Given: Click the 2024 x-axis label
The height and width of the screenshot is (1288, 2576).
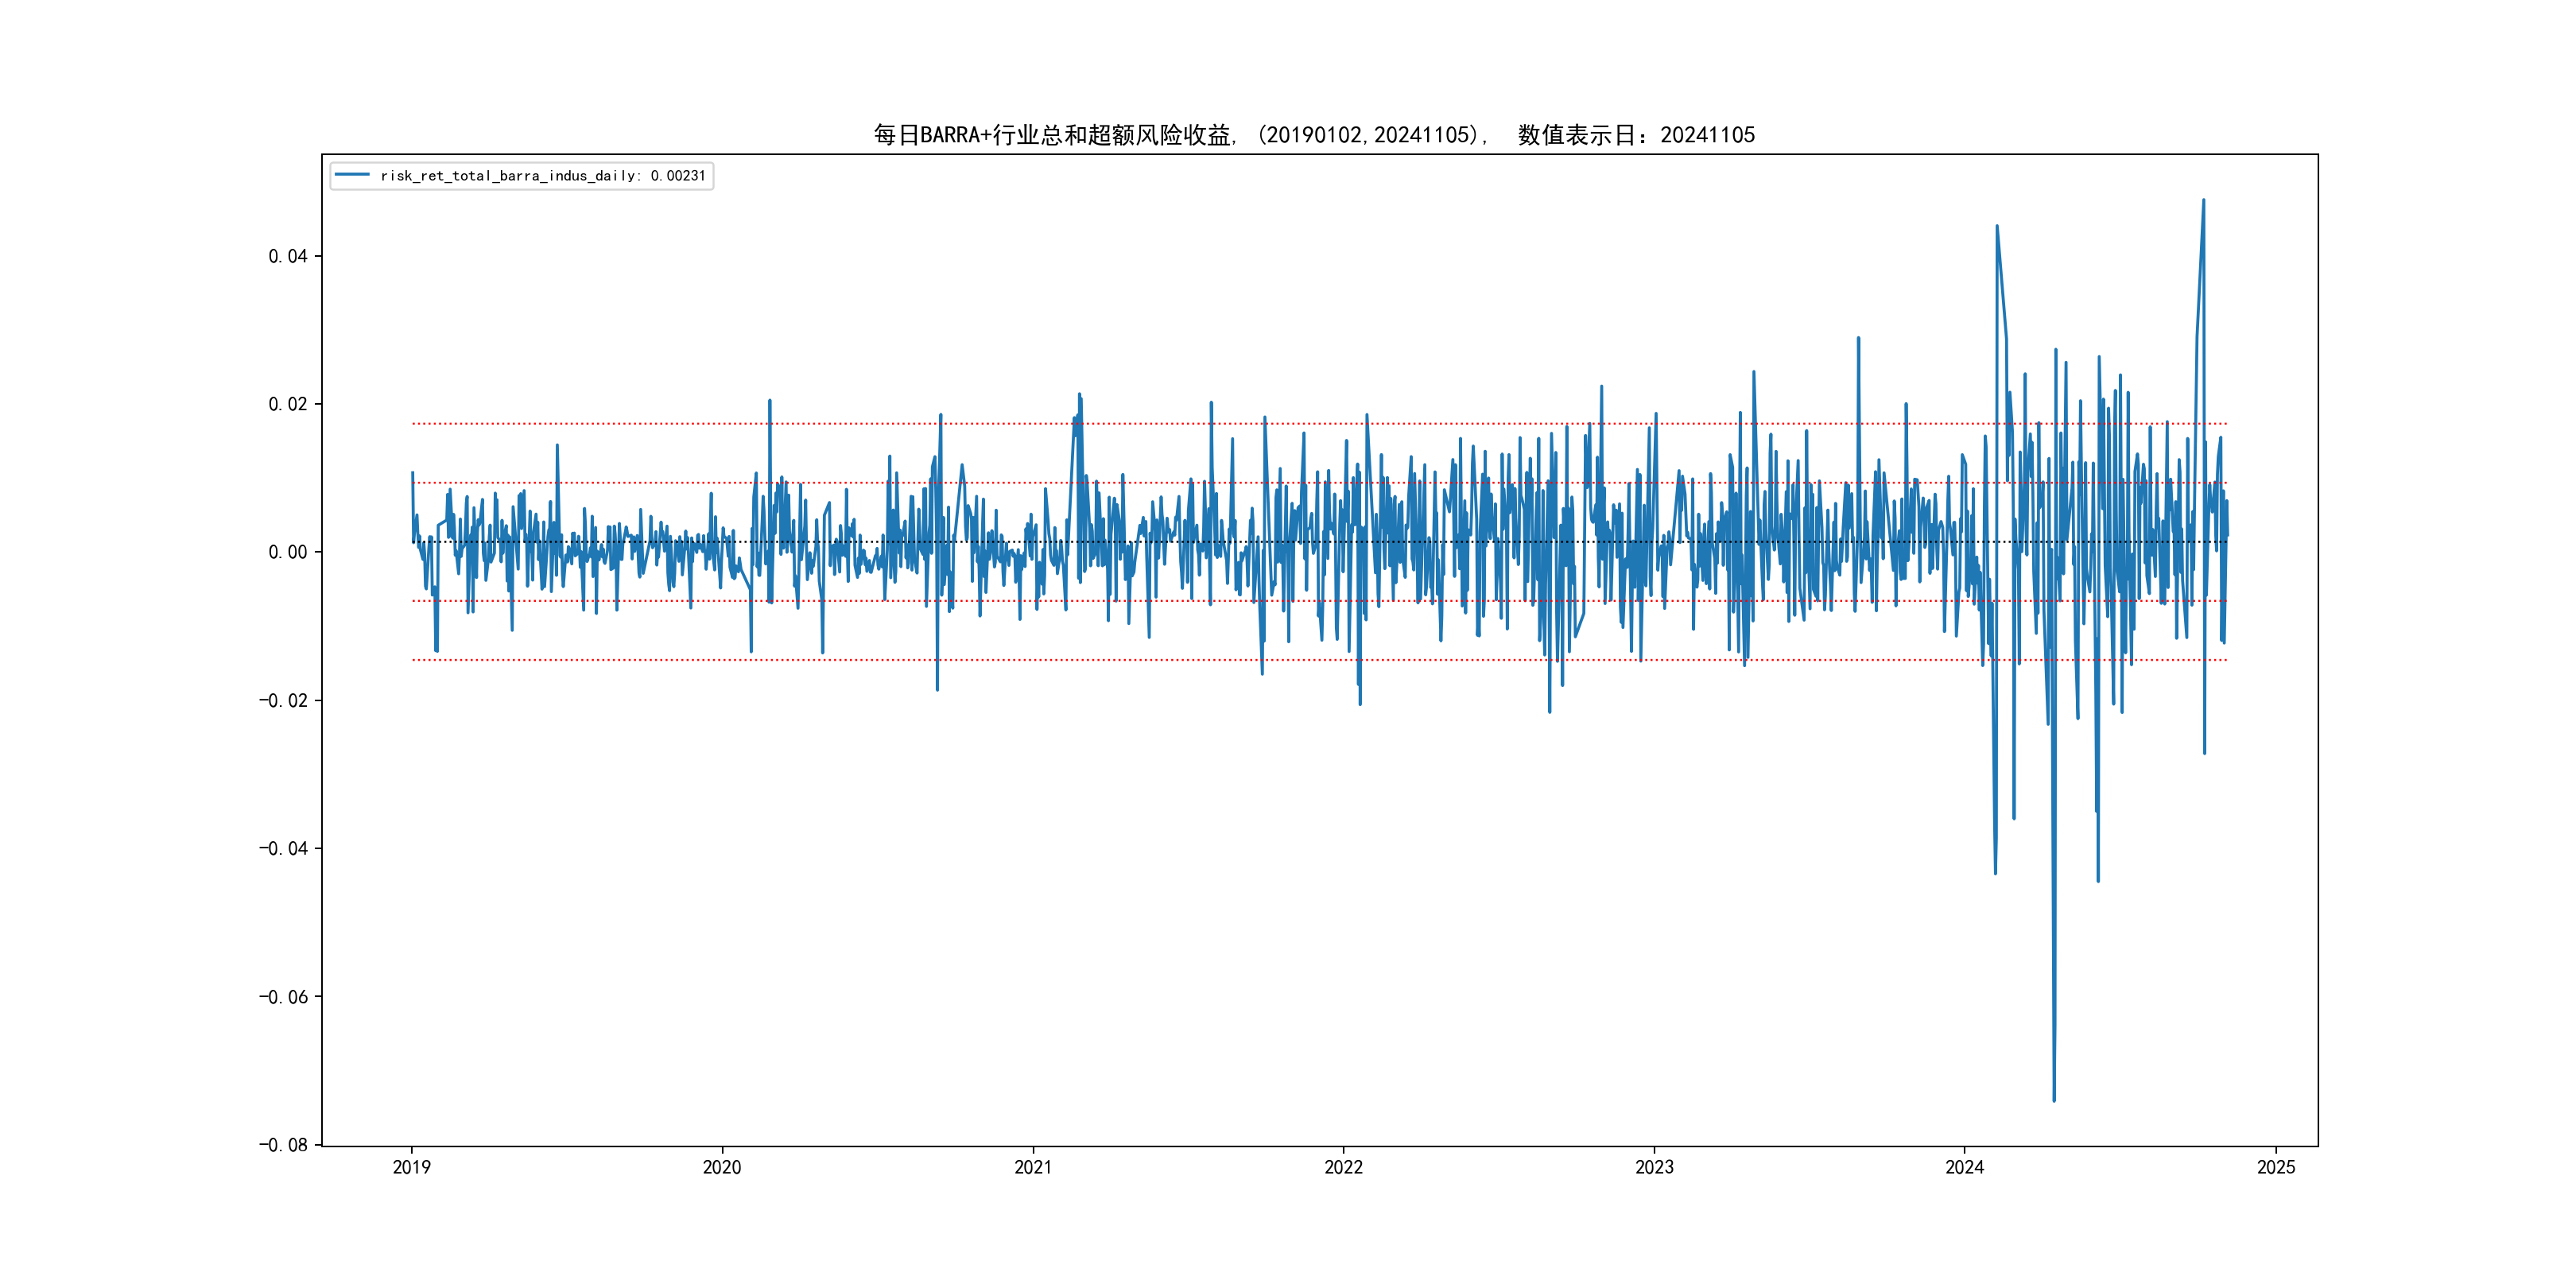Looking at the screenshot, I should point(1964,1167).
